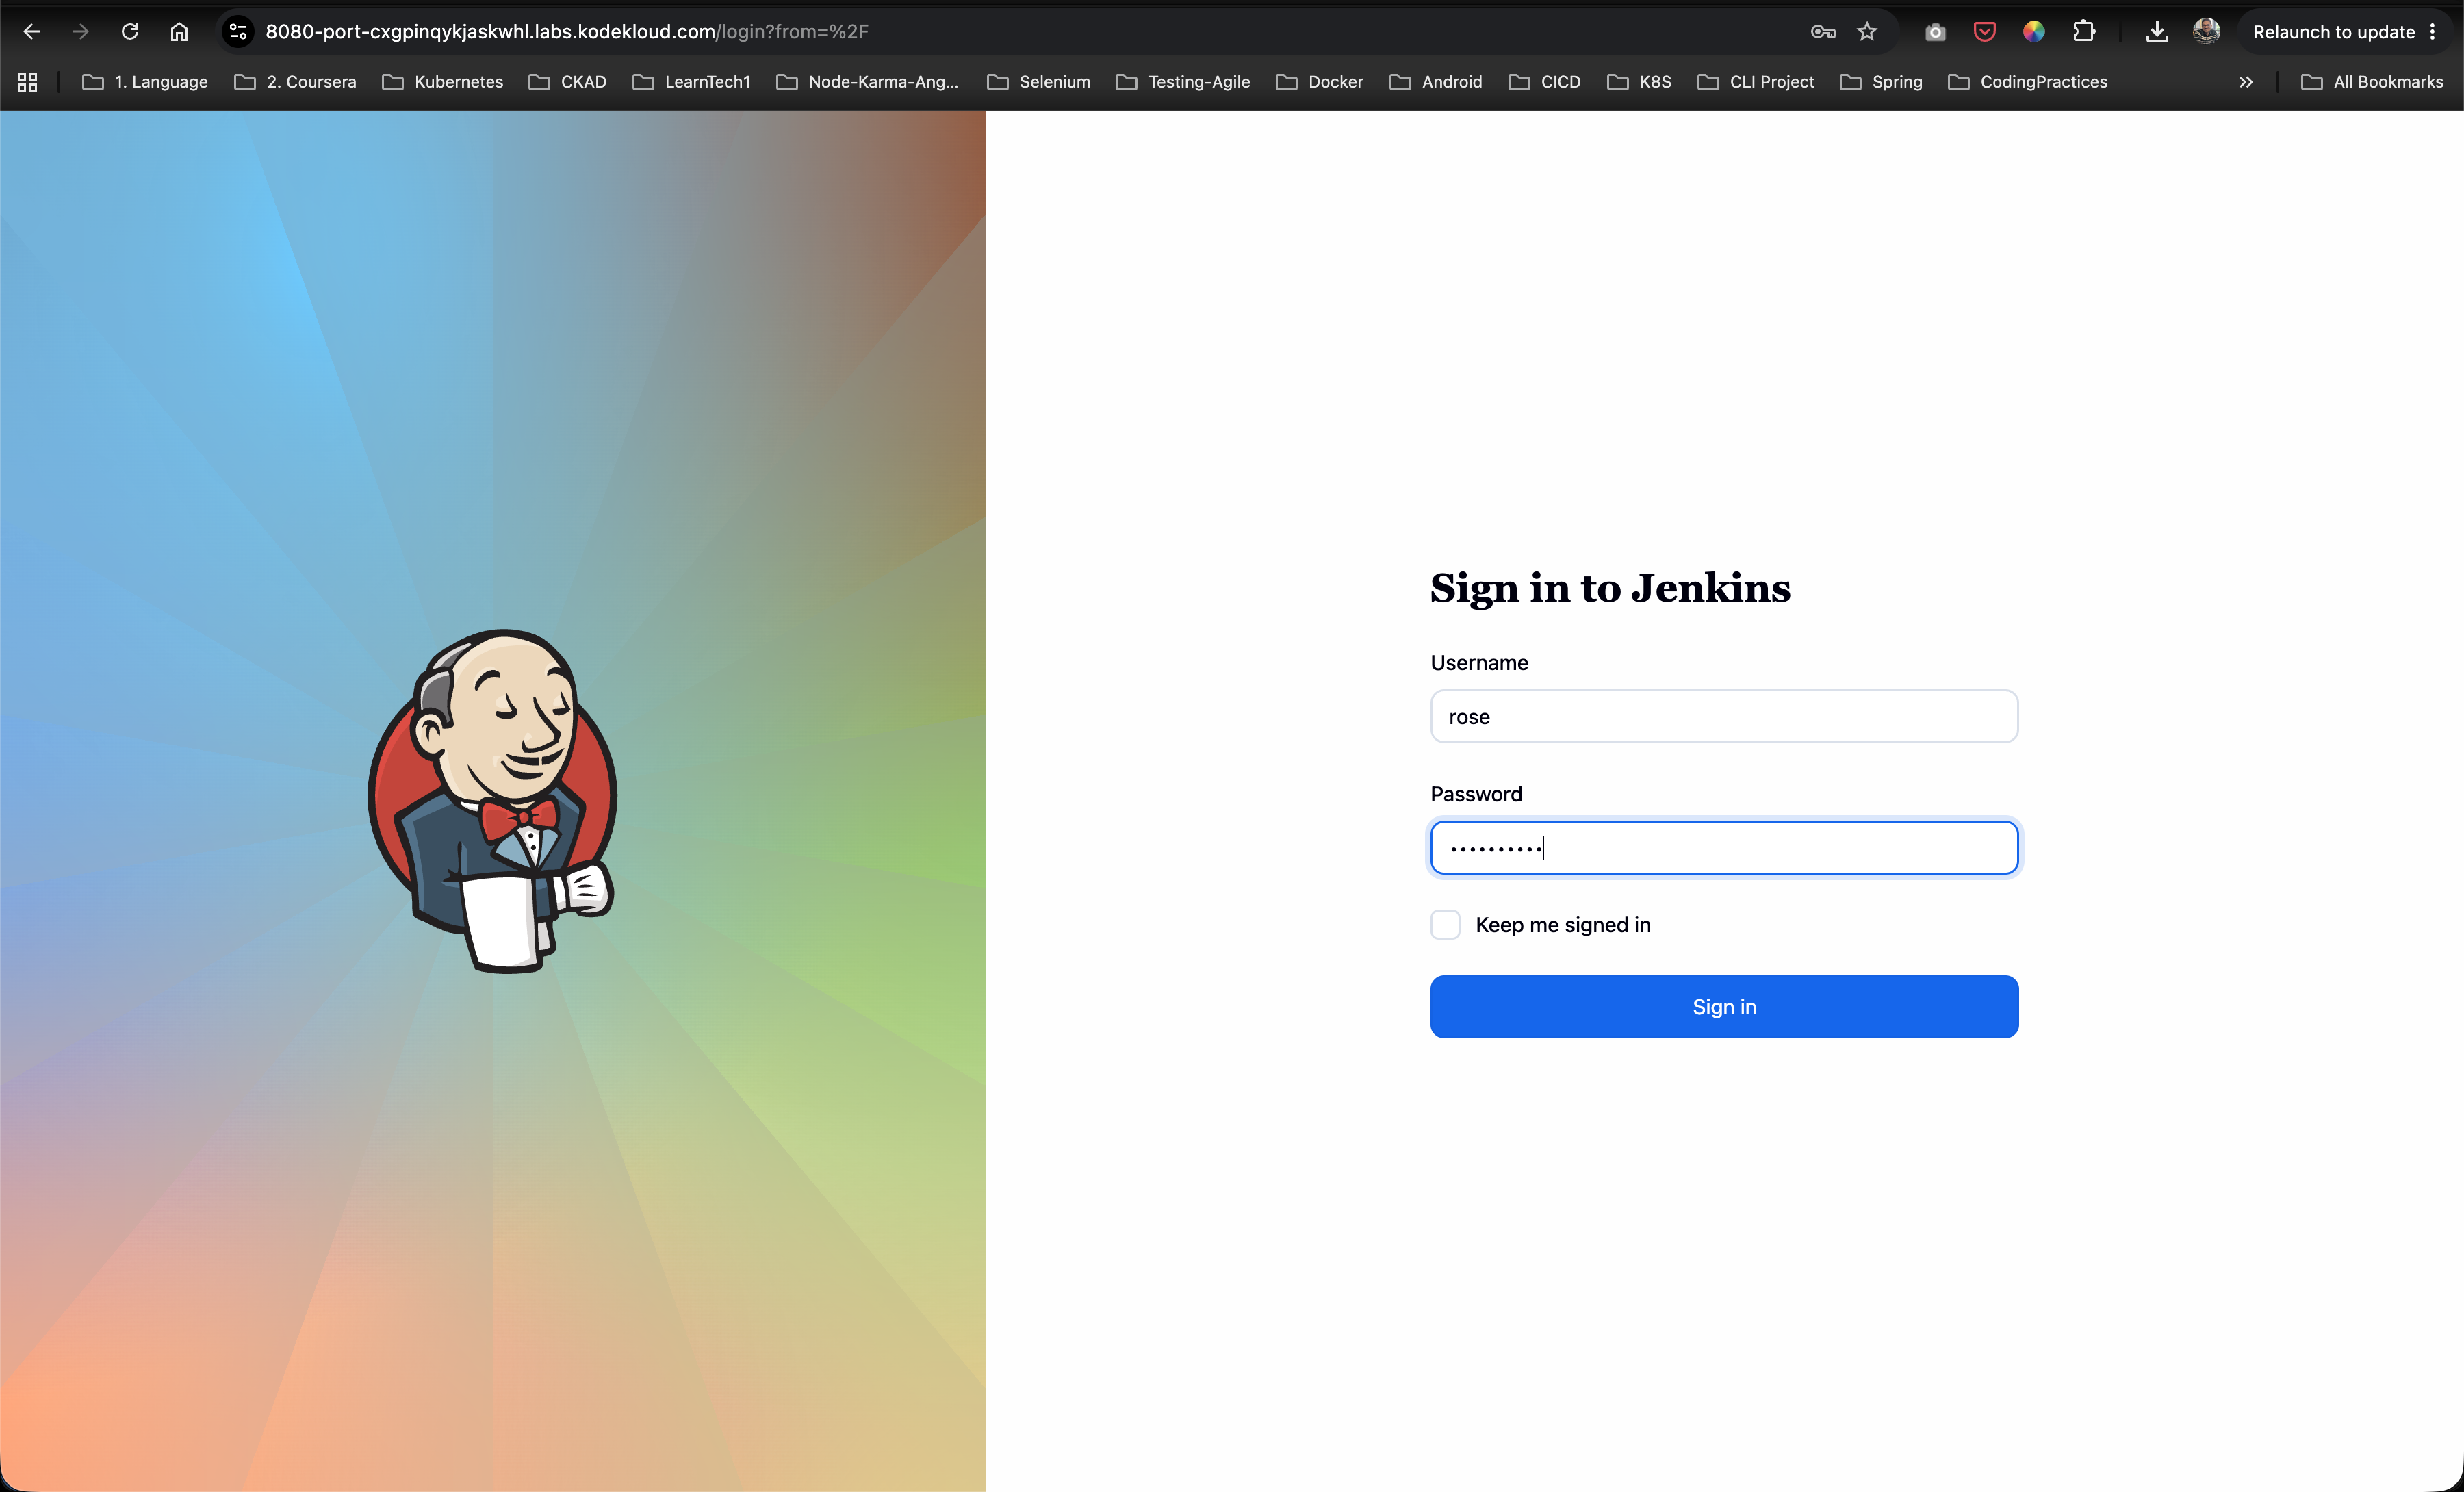This screenshot has height=1492, width=2464.
Task: Open the Extensions puzzle icon
Action: (2084, 32)
